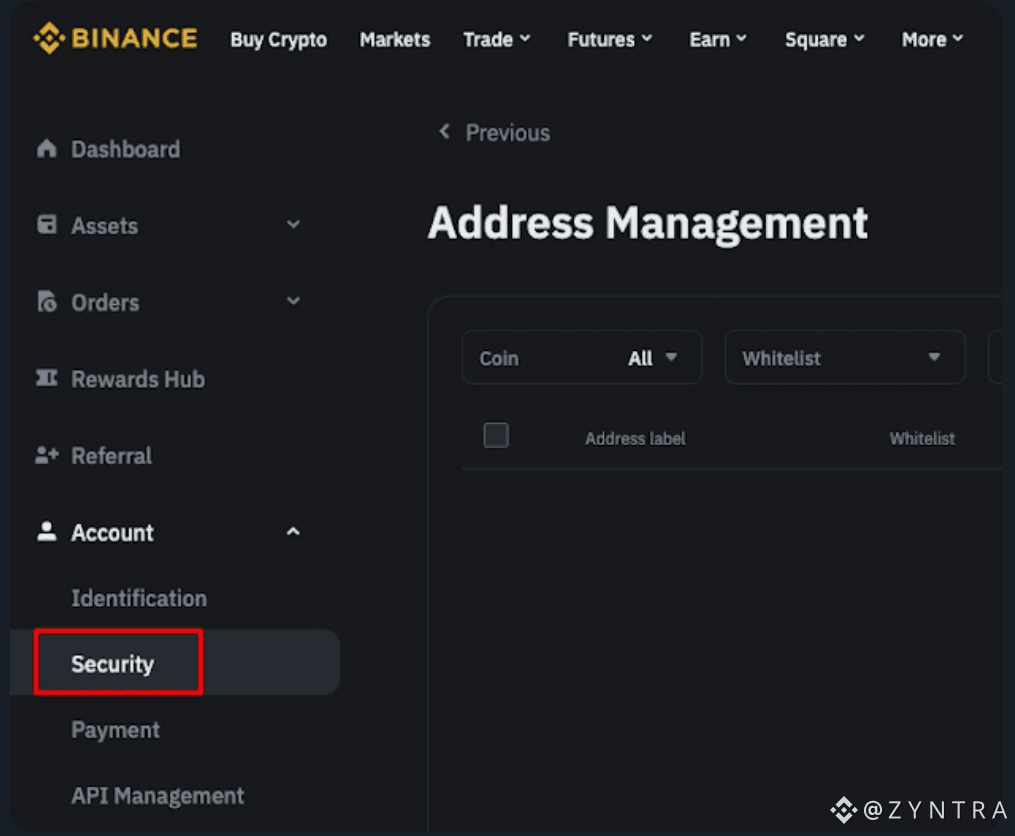Expand the Orders sidebar section
Image resolution: width=1015 pixels, height=836 pixels.
pos(293,301)
